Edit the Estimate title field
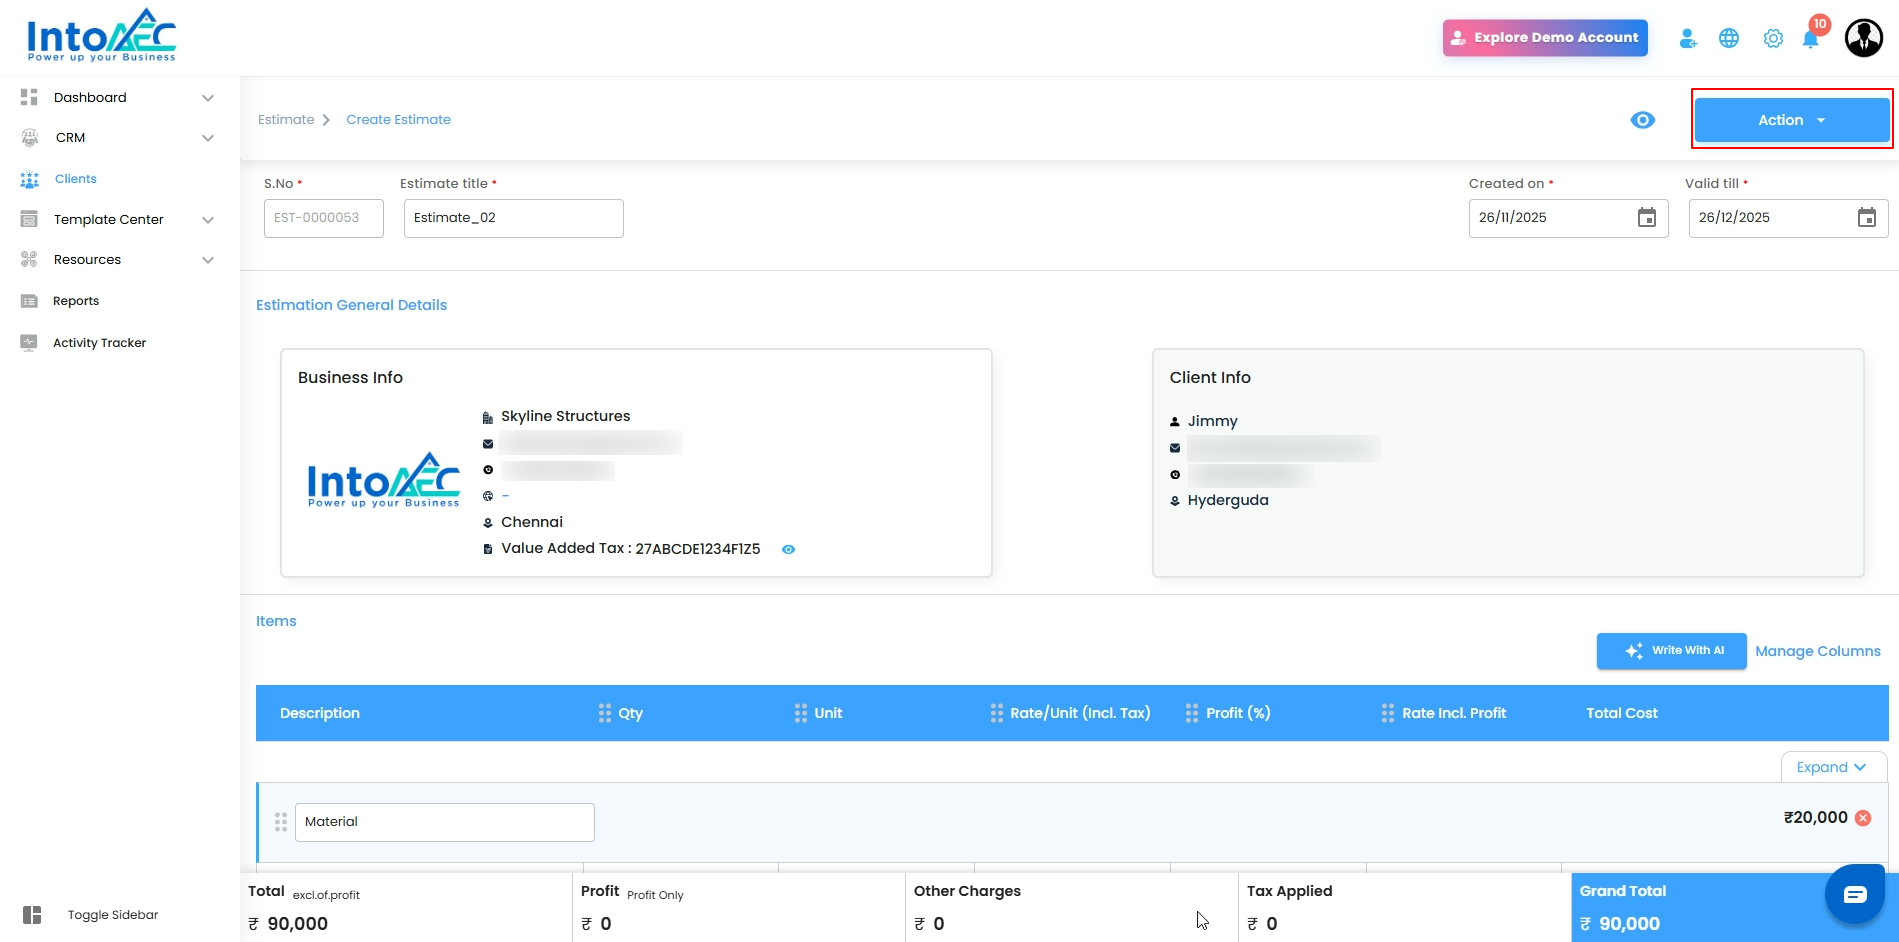Image resolution: width=1899 pixels, height=942 pixels. 514,218
